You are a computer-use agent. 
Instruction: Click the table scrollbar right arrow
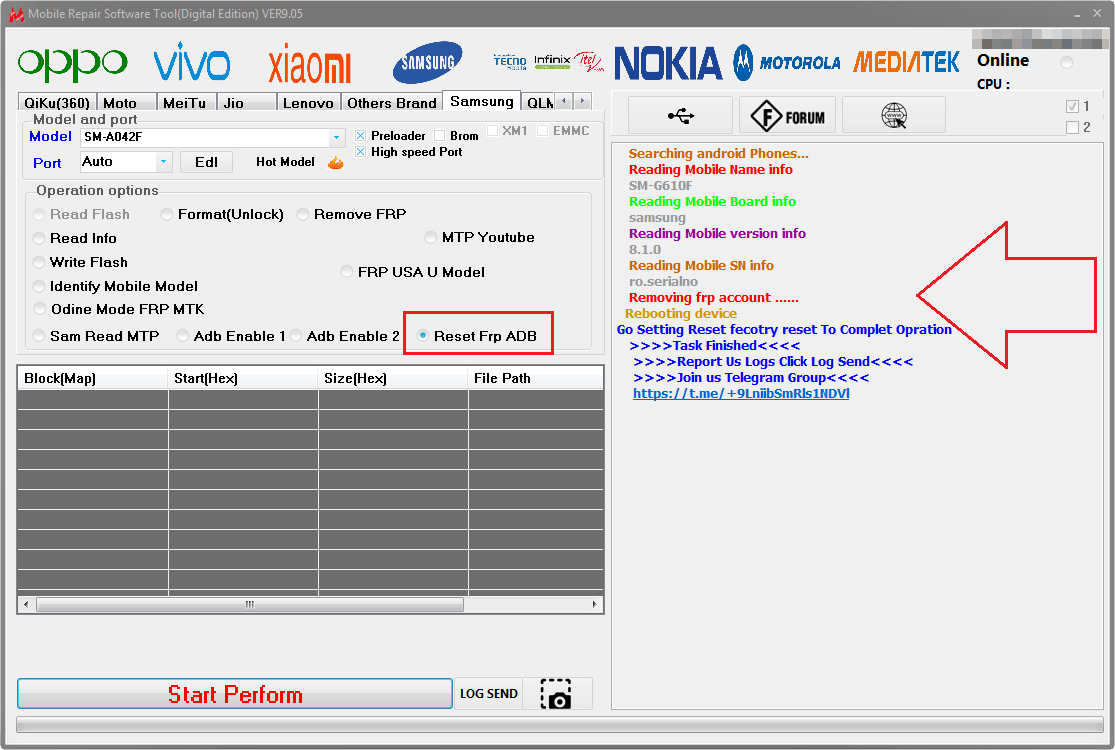tap(594, 604)
